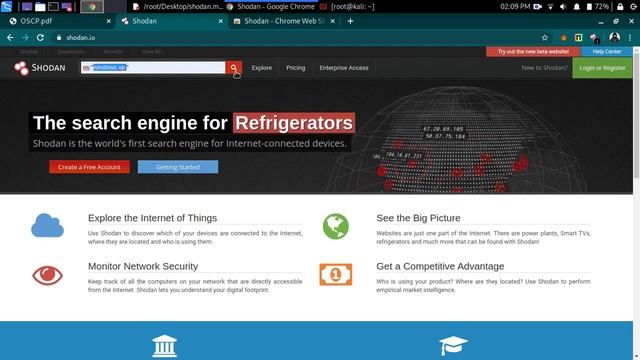640x360 pixels.
Task: Click the orange money bill icon
Action: point(336,275)
